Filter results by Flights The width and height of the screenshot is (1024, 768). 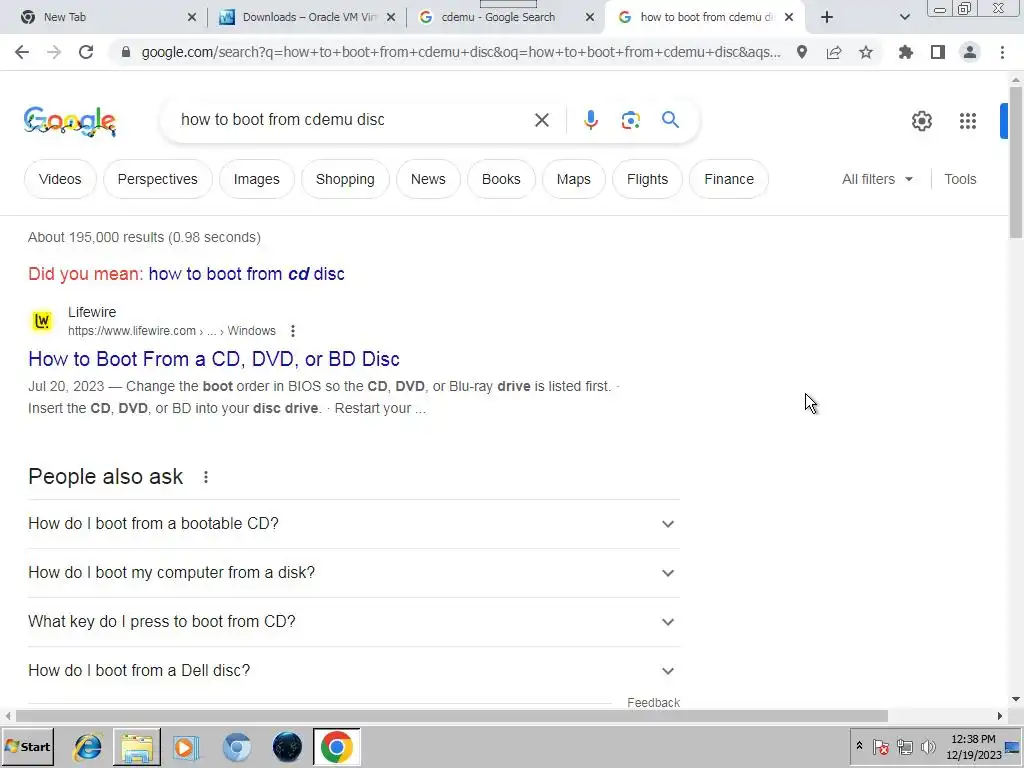click(647, 179)
